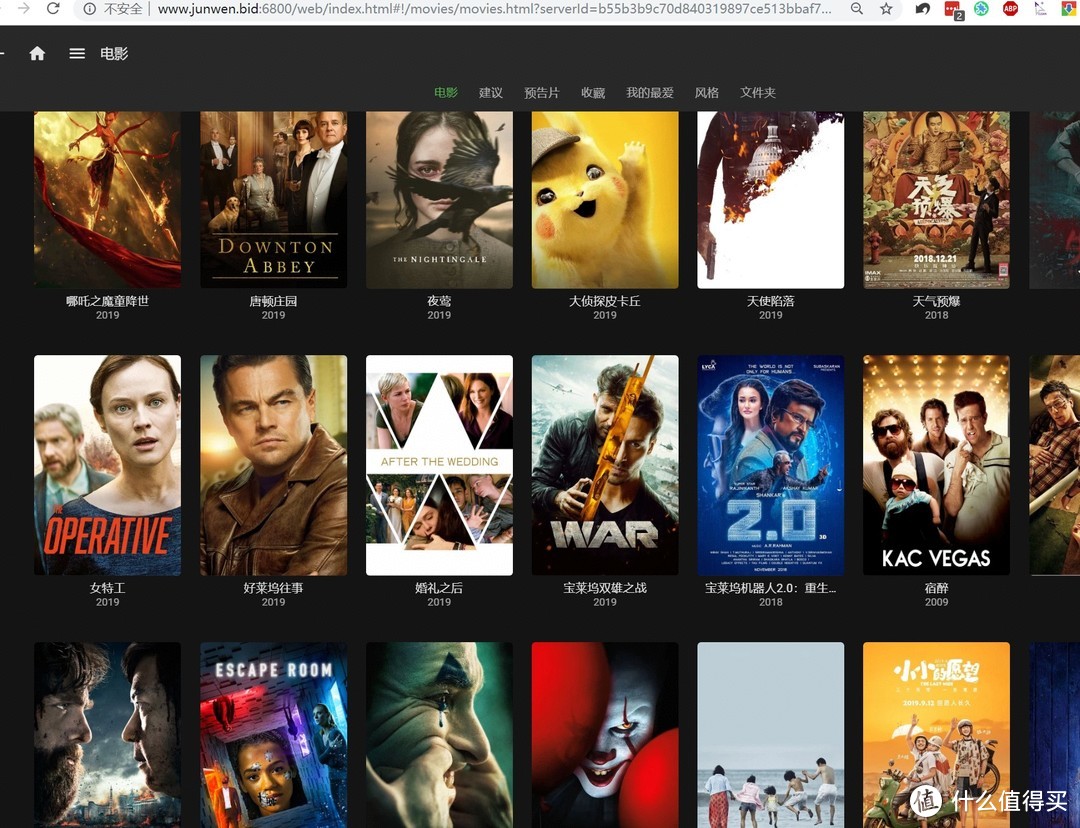Open the Pikachu detective poster
The image size is (1080, 828).
pyautogui.click(x=605, y=200)
